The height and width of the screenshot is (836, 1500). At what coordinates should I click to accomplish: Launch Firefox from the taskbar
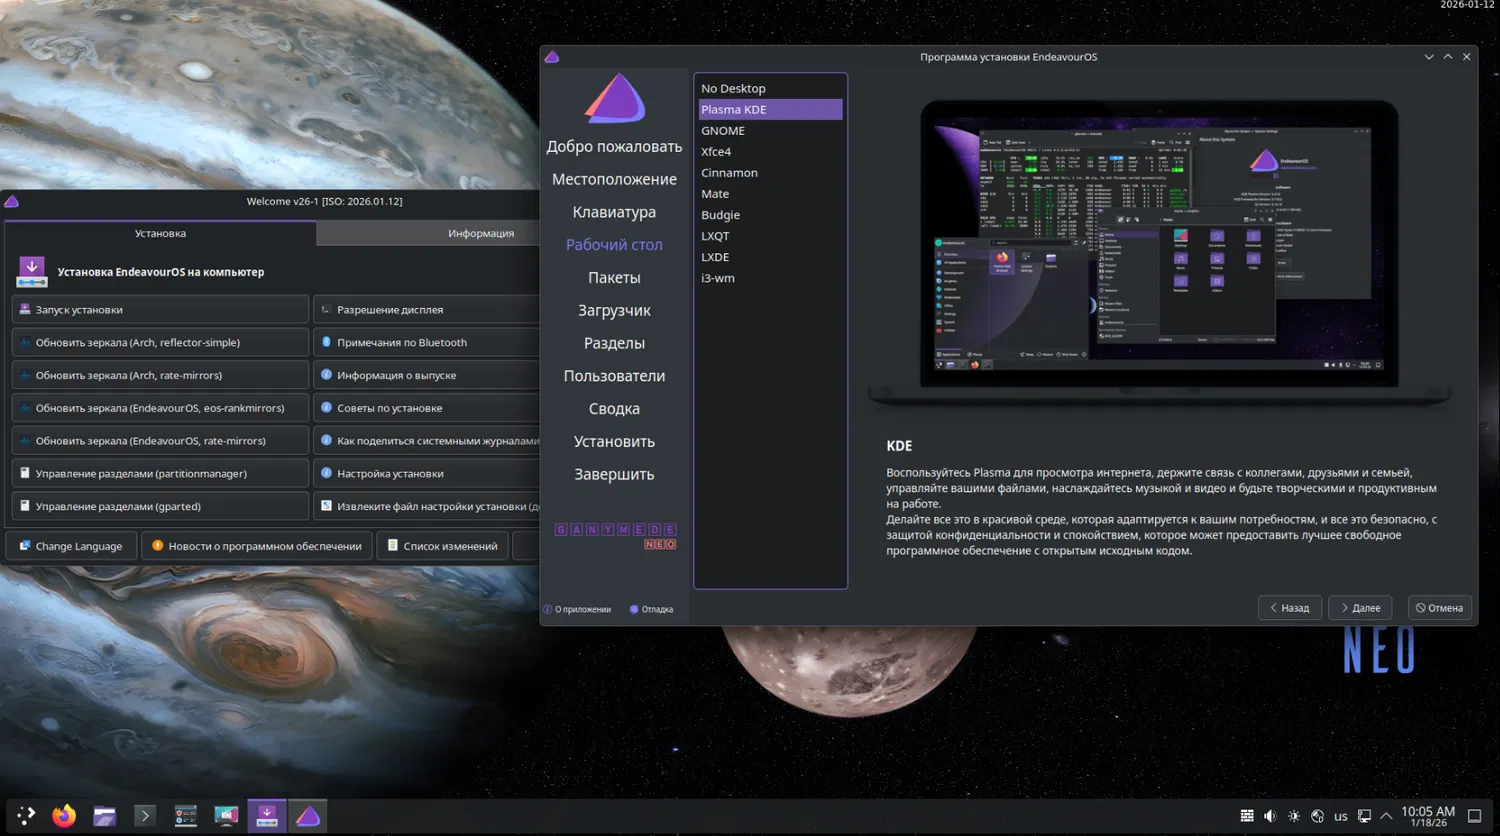coord(64,816)
